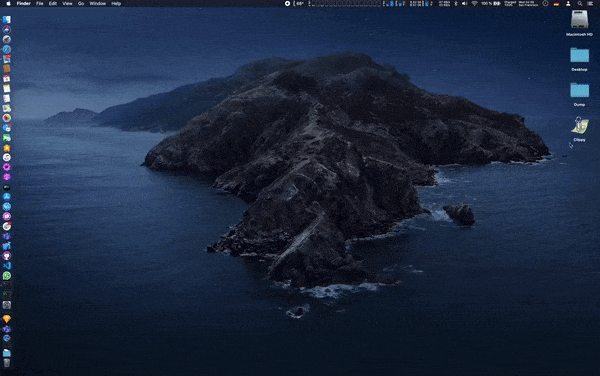The image size is (600, 376).
Task: Open the Apple menu
Action: click(x=8, y=3)
